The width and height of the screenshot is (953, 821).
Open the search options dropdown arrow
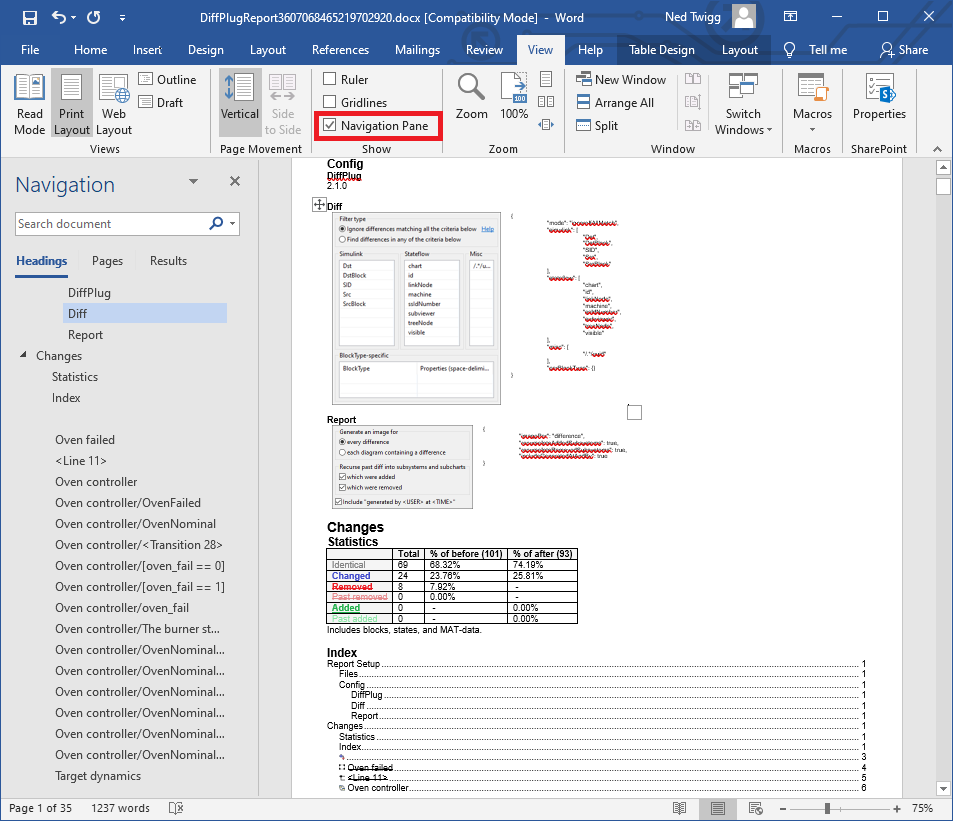(x=232, y=224)
